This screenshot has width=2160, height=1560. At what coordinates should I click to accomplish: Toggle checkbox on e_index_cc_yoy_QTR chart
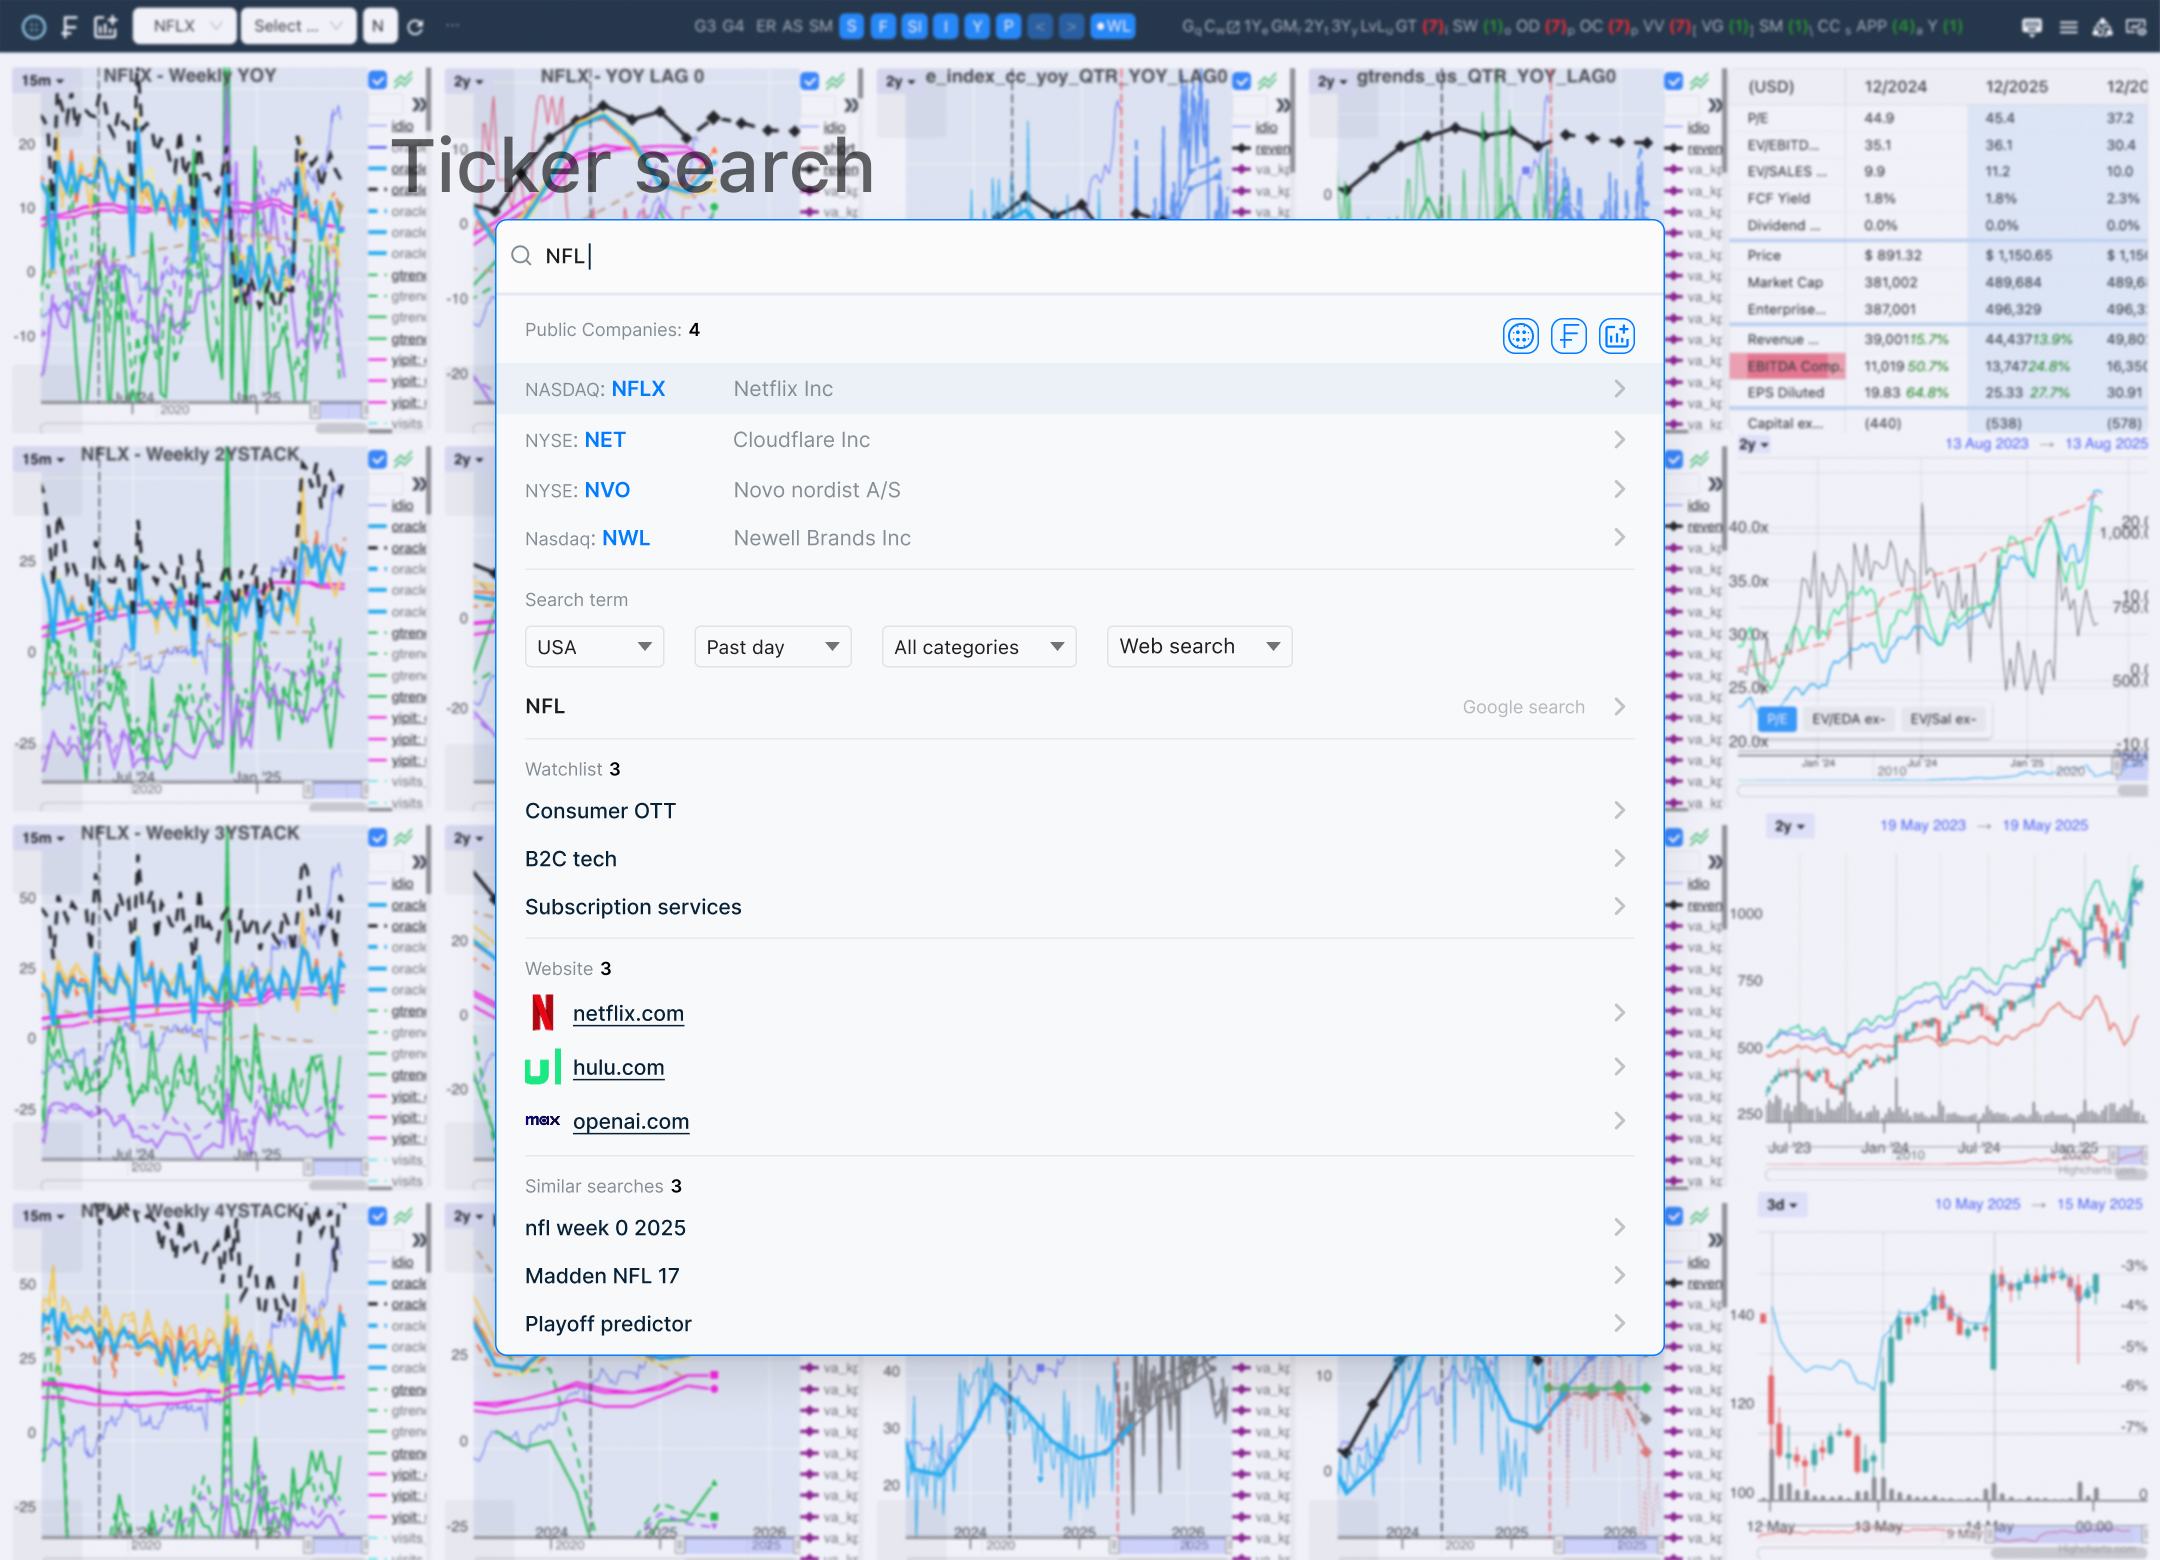[x=1241, y=80]
